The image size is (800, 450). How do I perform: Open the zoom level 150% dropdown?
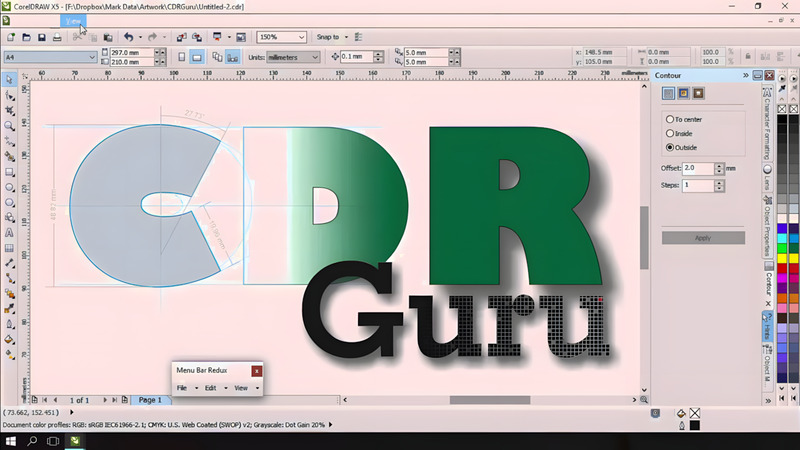[301, 37]
